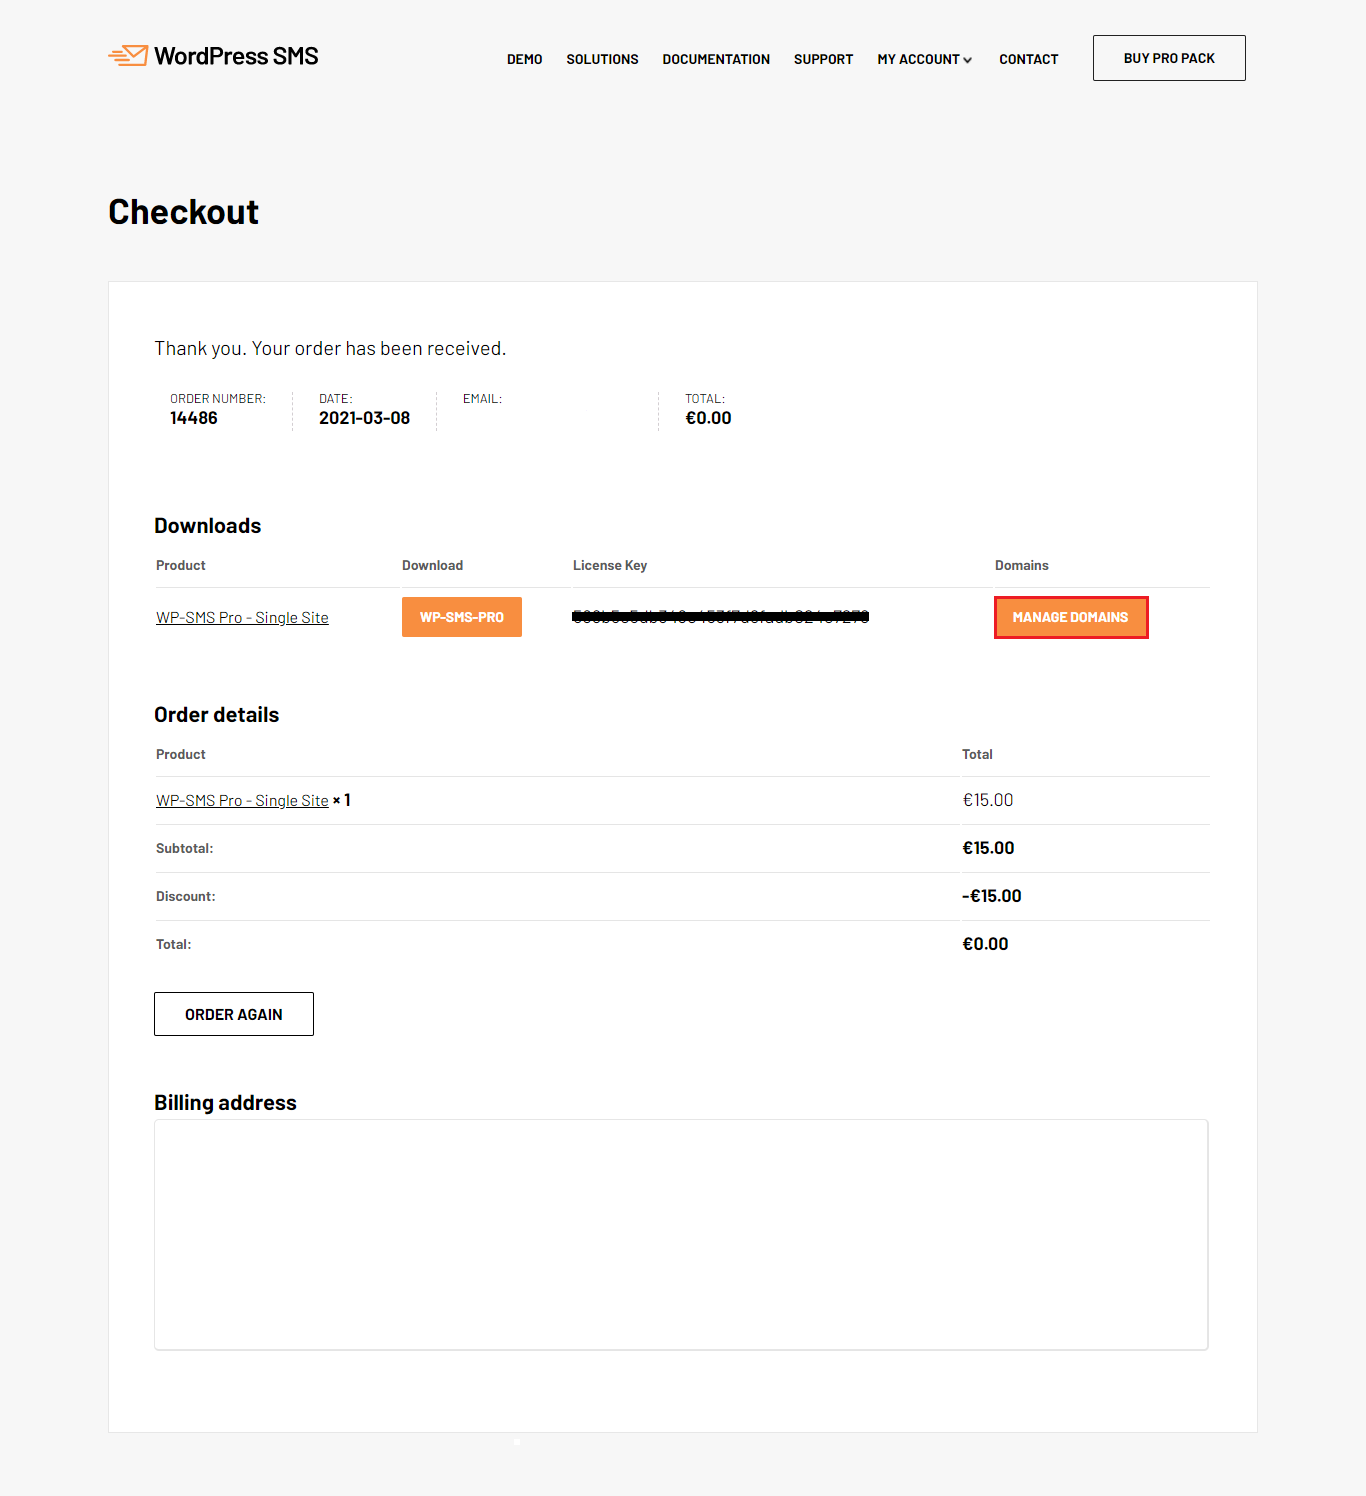This screenshot has width=1366, height=1496.
Task: Click the Domains column header
Action: tap(1022, 565)
